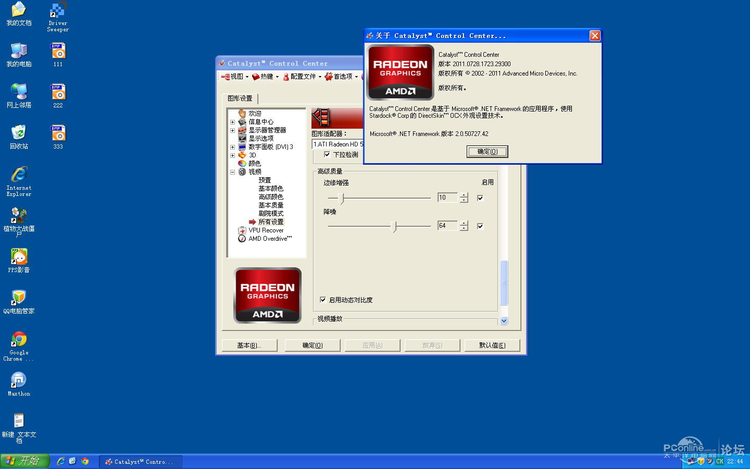Close the 关于 Catalyst Control Center dialog
750x469 pixels.
tap(595, 36)
